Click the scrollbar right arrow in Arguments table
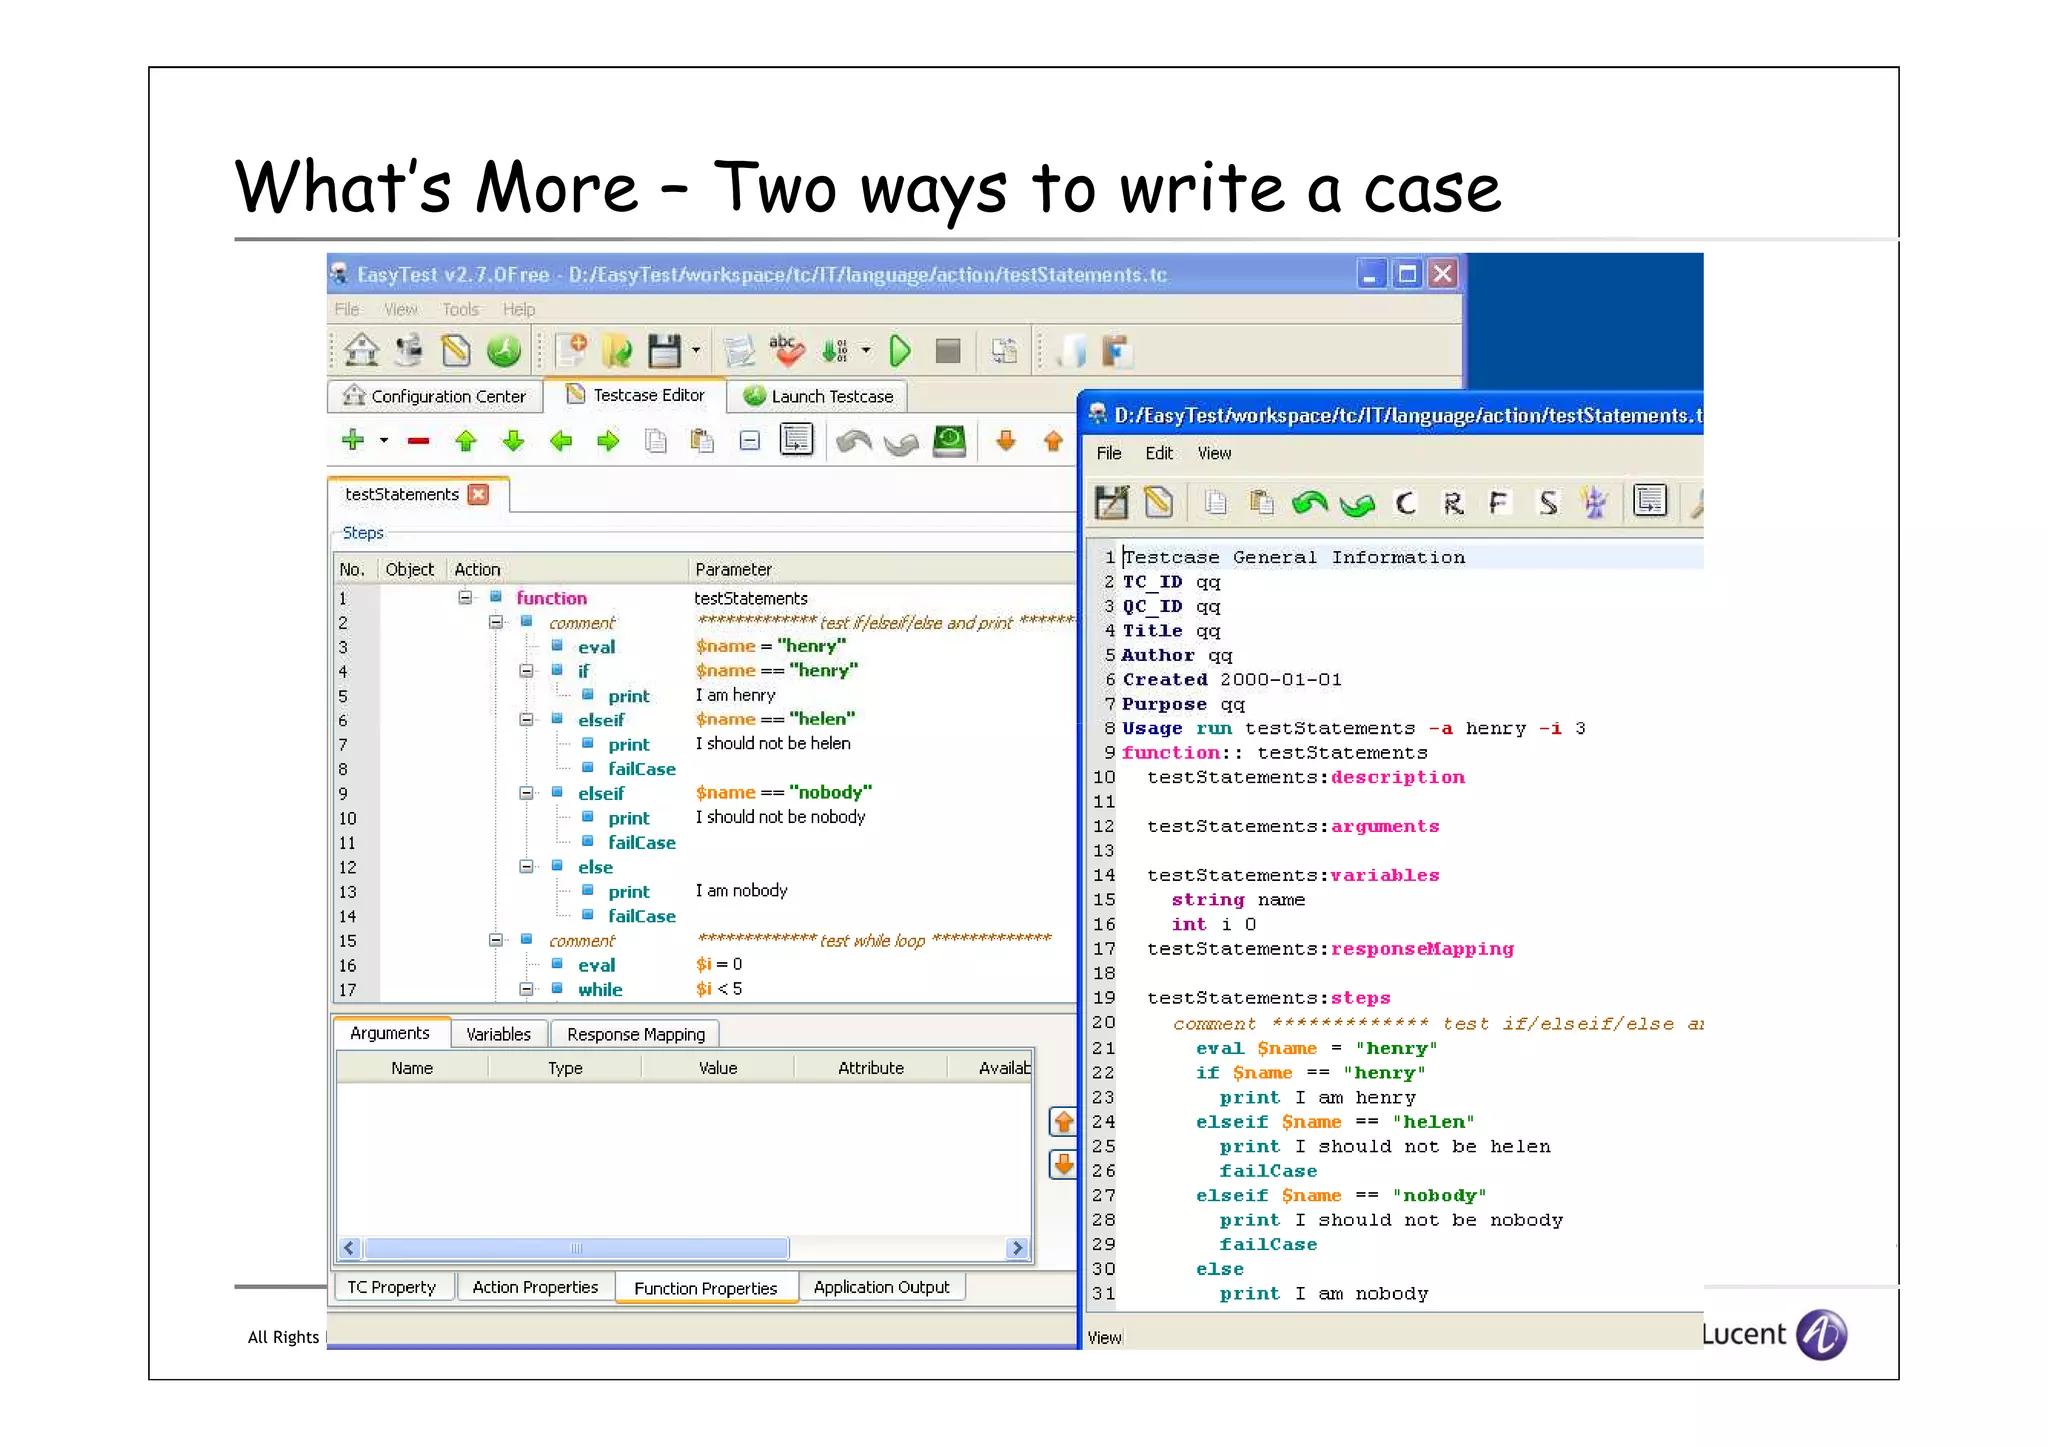The image size is (2048, 1447). [1017, 1248]
